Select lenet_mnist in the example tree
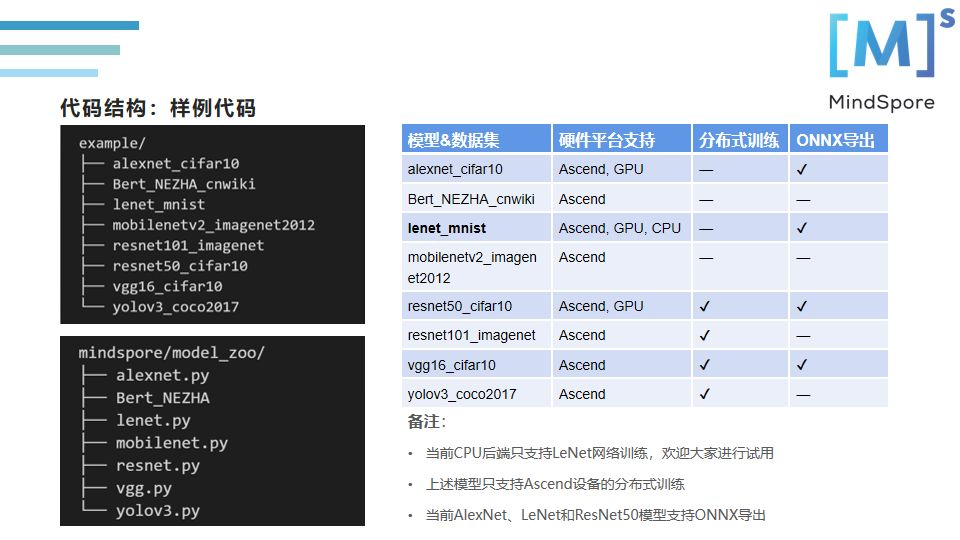Image resolution: width=960 pixels, height=540 pixels. [x=159, y=204]
